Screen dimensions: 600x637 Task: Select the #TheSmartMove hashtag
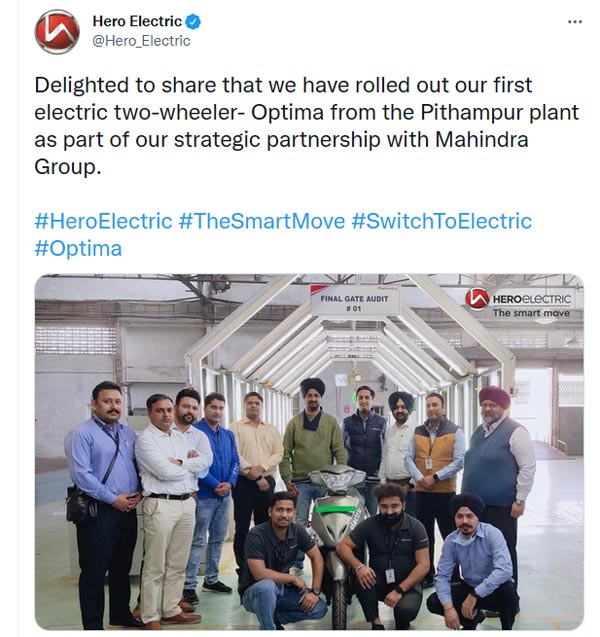coord(262,221)
